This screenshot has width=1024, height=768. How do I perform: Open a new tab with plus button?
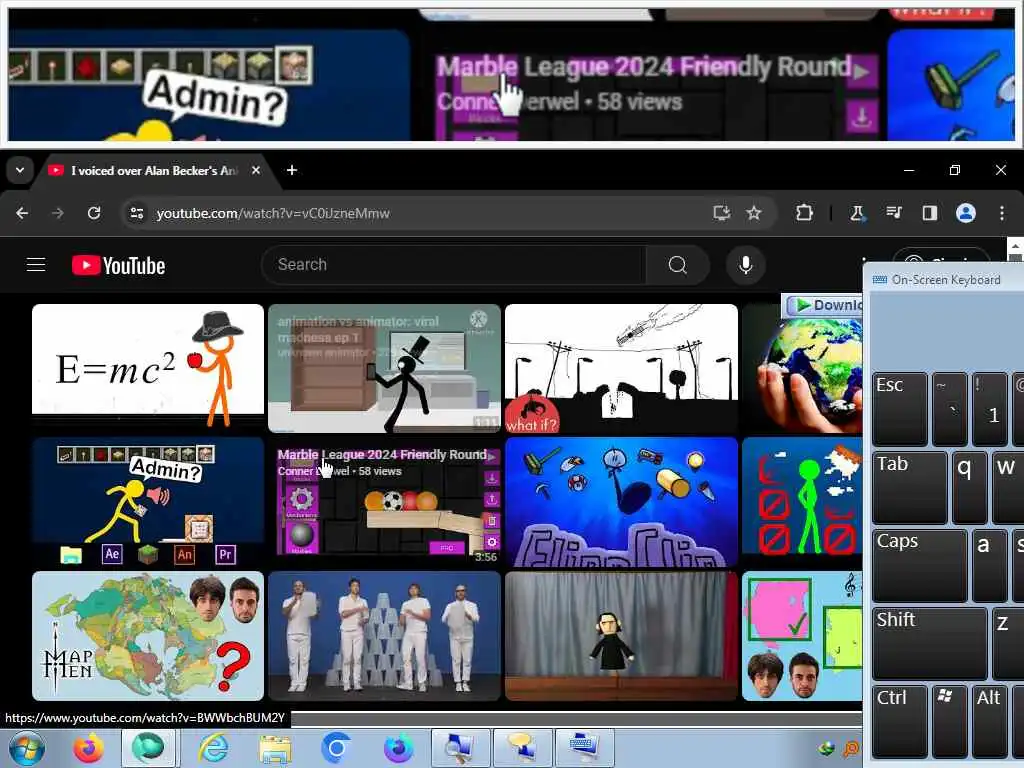[292, 170]
